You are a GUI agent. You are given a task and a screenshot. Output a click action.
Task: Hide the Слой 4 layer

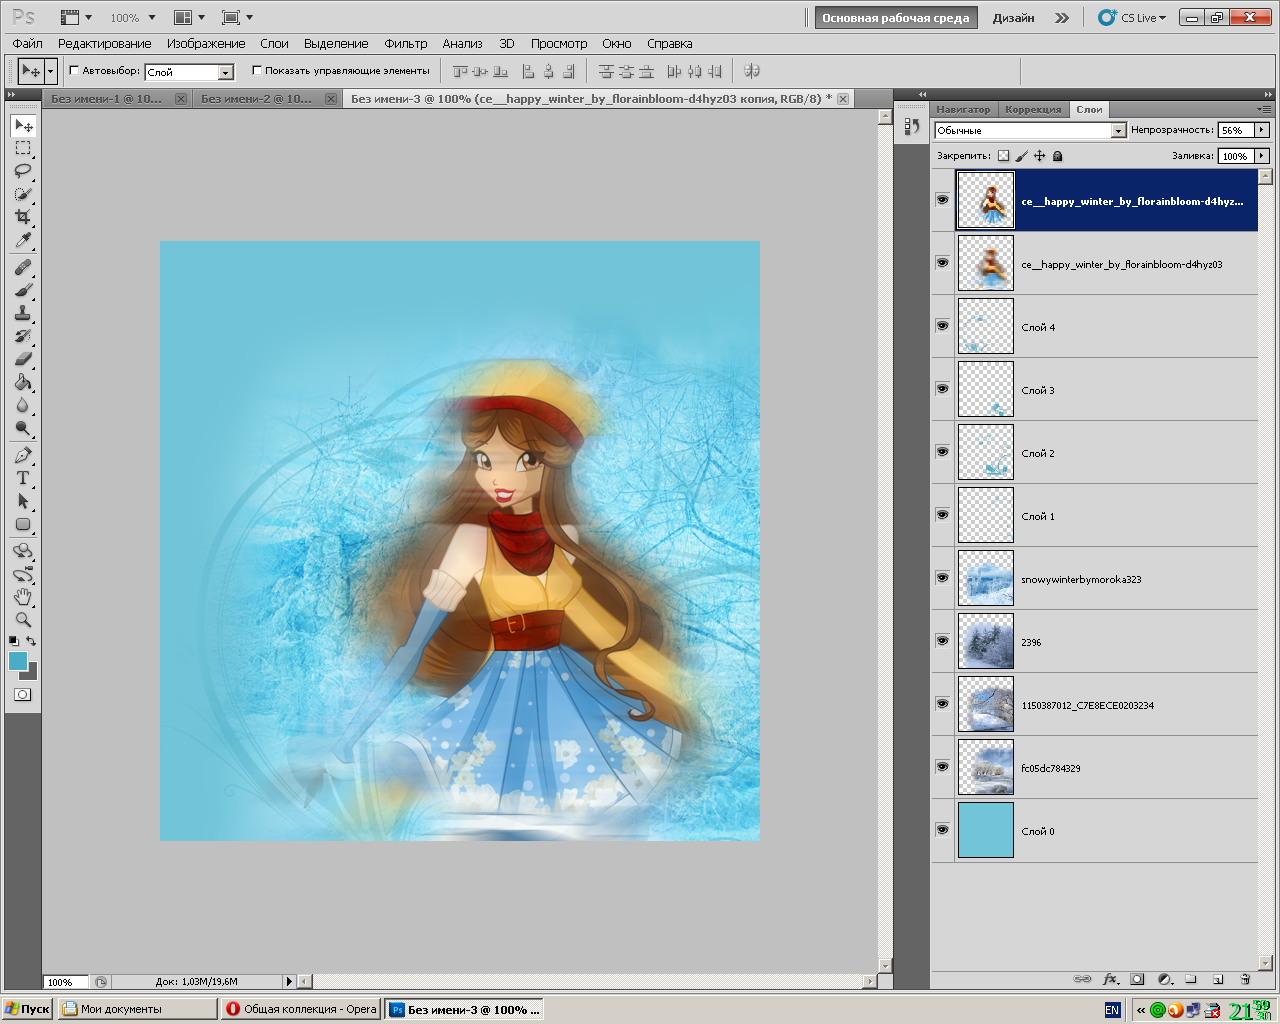pos(942,326)
